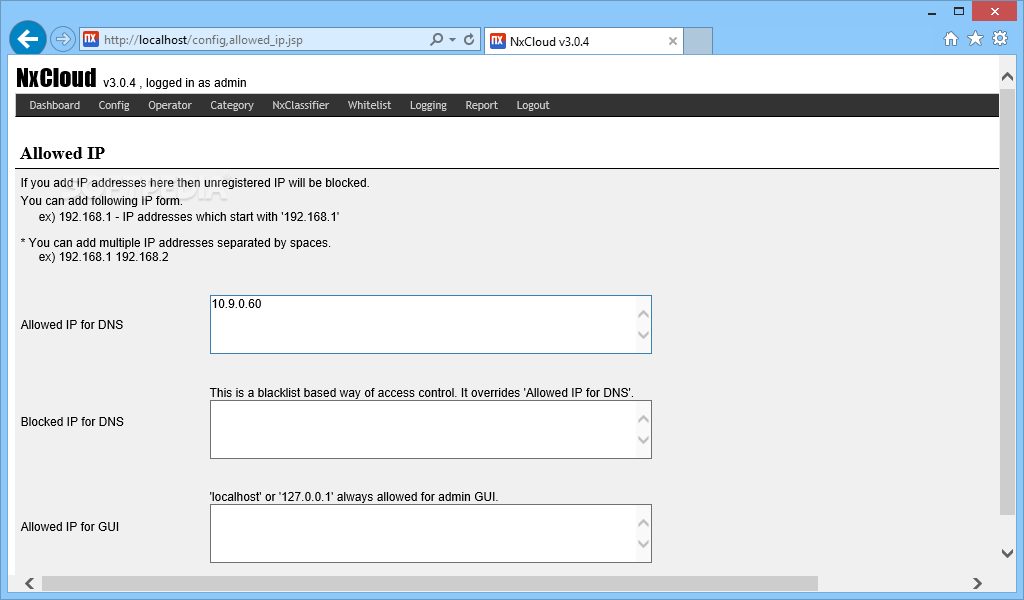Click the 'Blocked IP for DNS' label

tap(72, 422)
